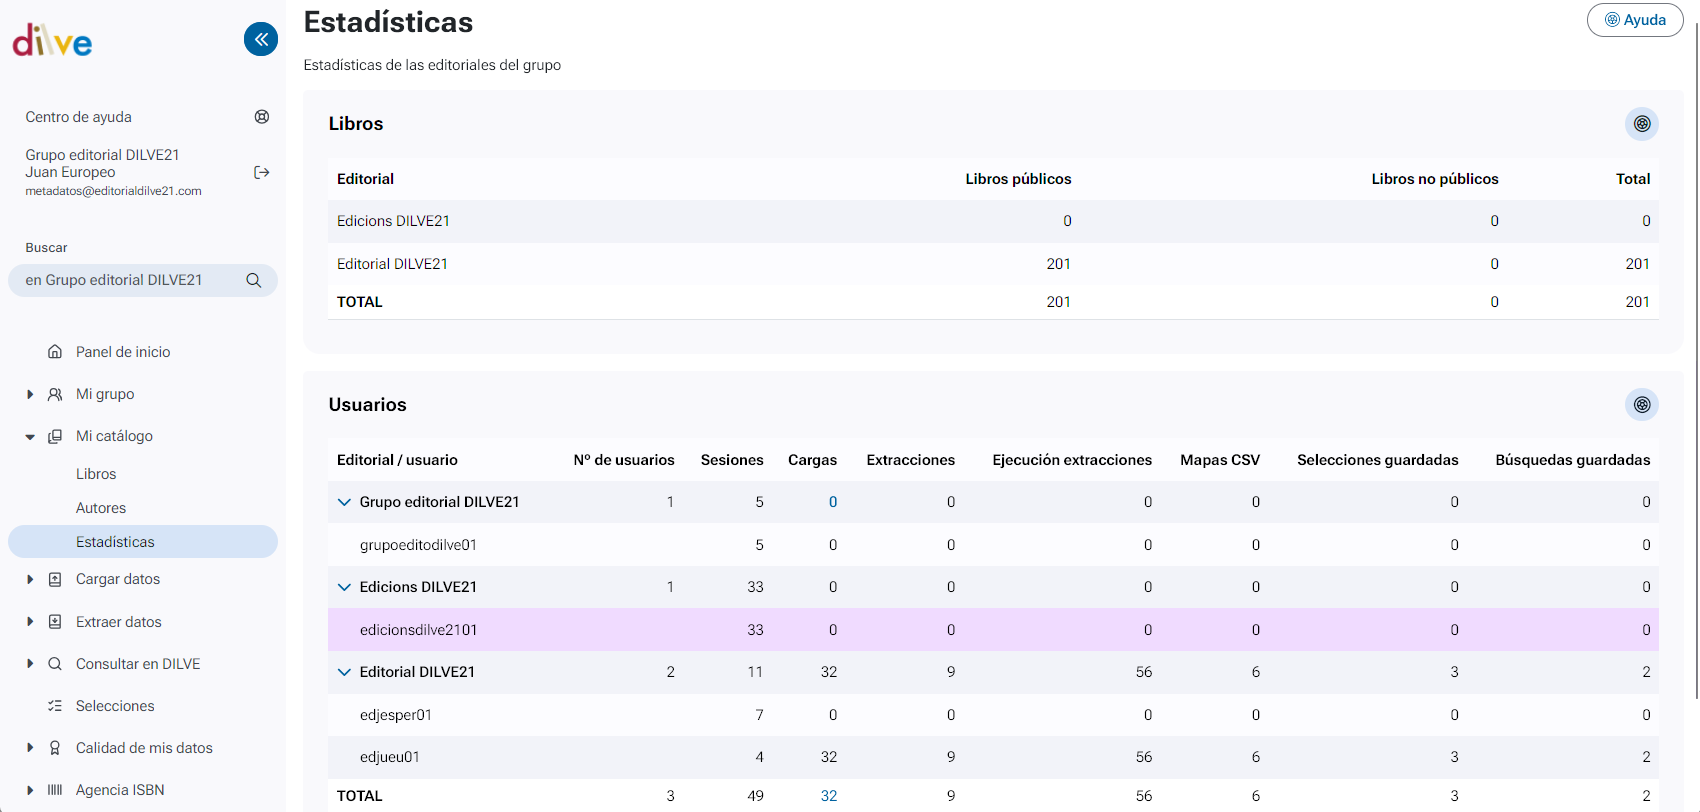1700x812 pixels.
Task: Open Panel de inicio
Action: [123, 352]
